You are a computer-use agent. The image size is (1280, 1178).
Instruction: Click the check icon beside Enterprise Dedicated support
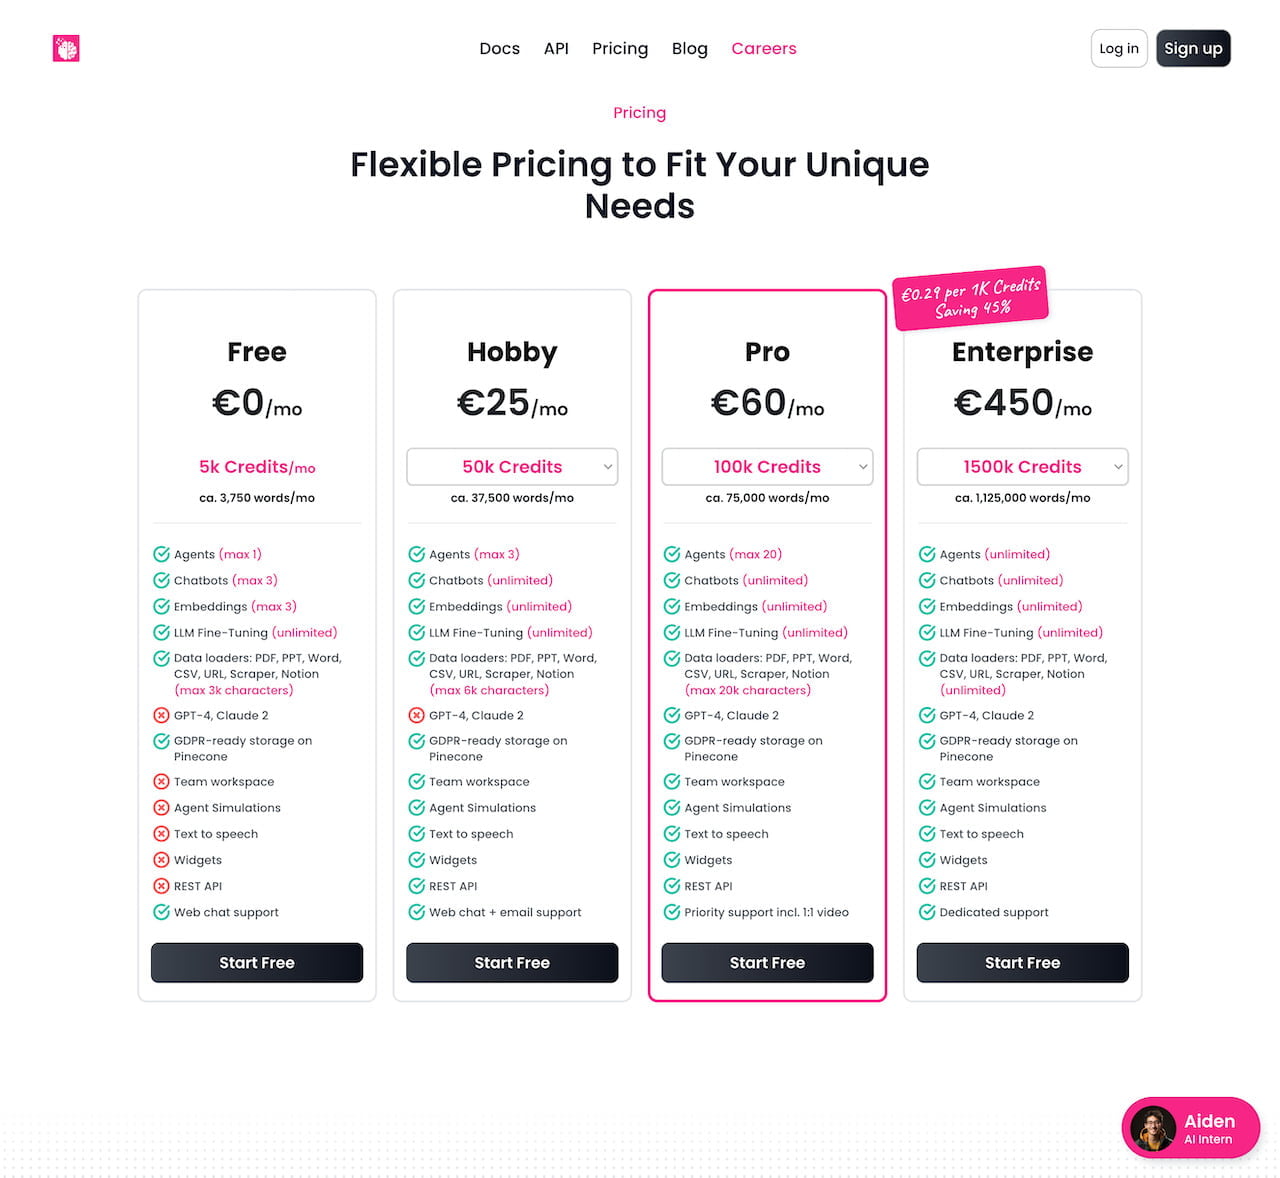click(x=927, y=912)
